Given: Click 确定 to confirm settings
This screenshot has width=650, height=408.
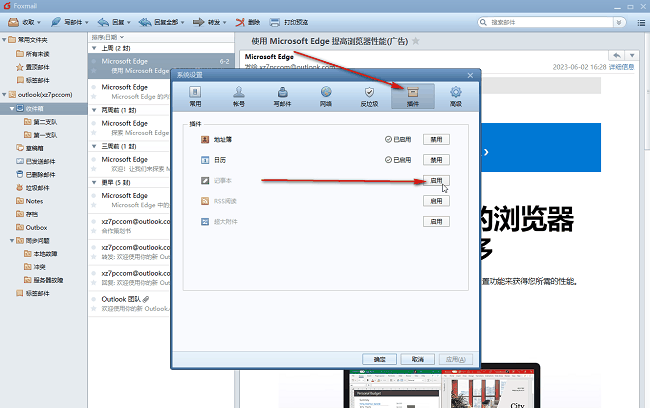Looking at the screenshot, I should click(x=379, y=359).
